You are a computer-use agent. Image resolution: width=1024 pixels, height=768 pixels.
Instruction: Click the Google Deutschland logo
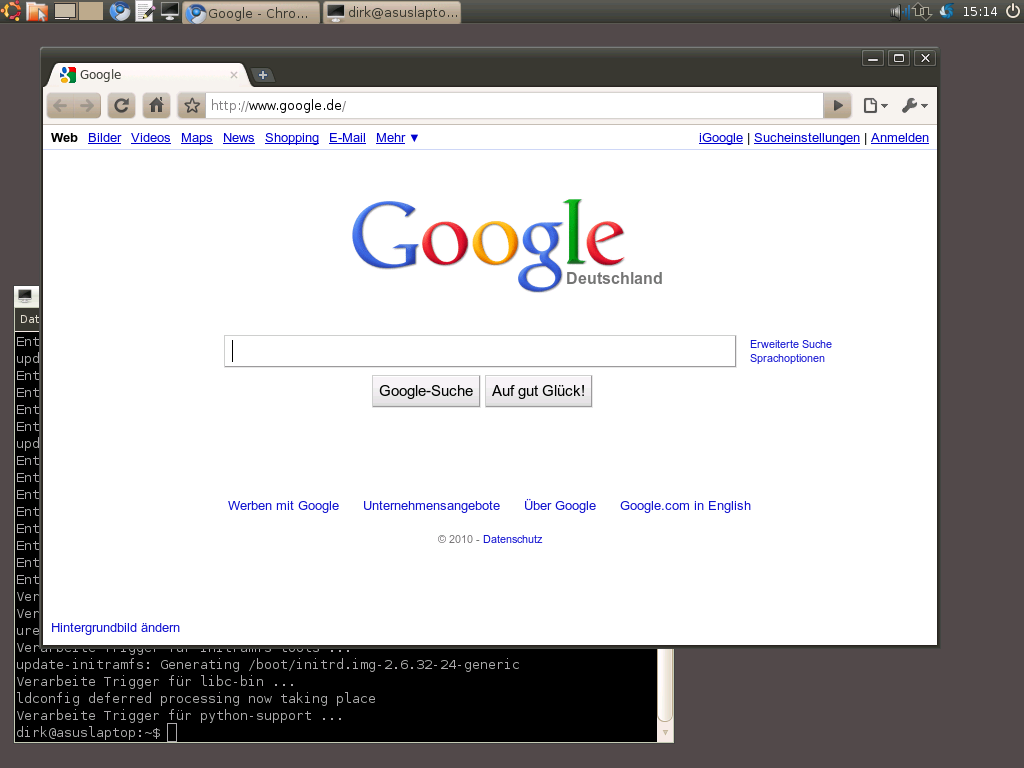(507, 245)
